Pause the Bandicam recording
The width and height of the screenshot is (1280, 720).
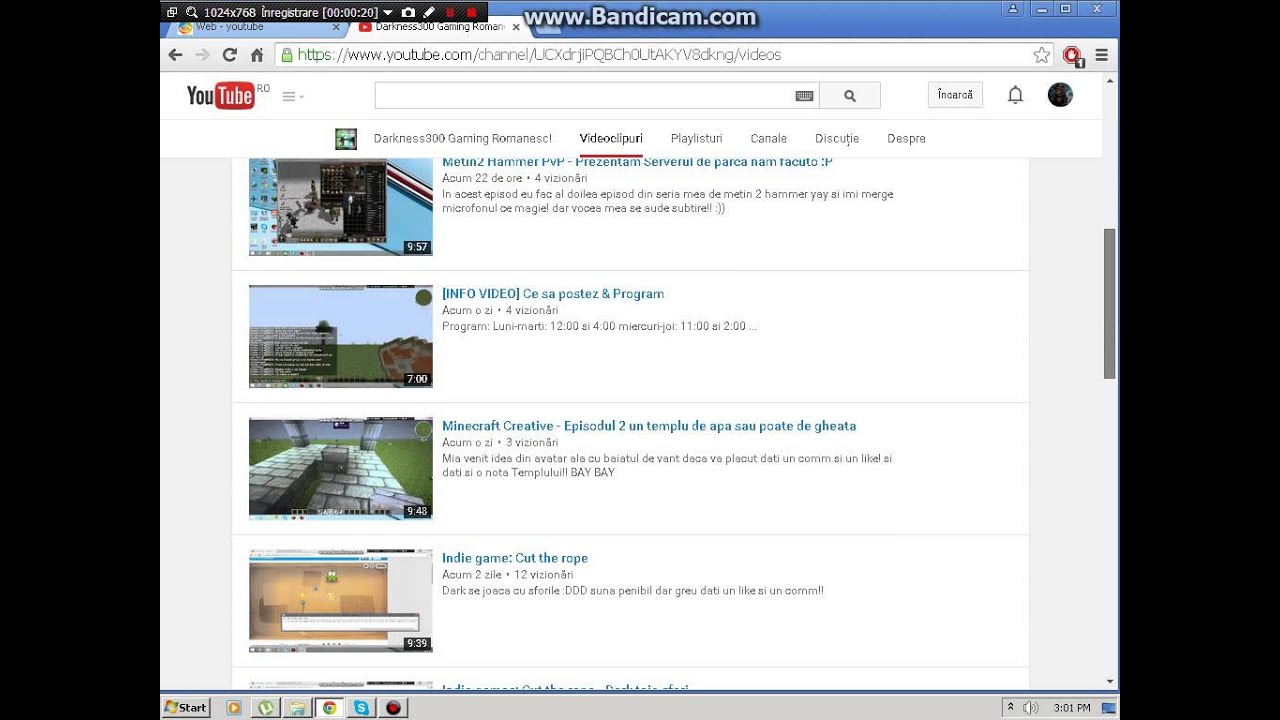(451, 12)
